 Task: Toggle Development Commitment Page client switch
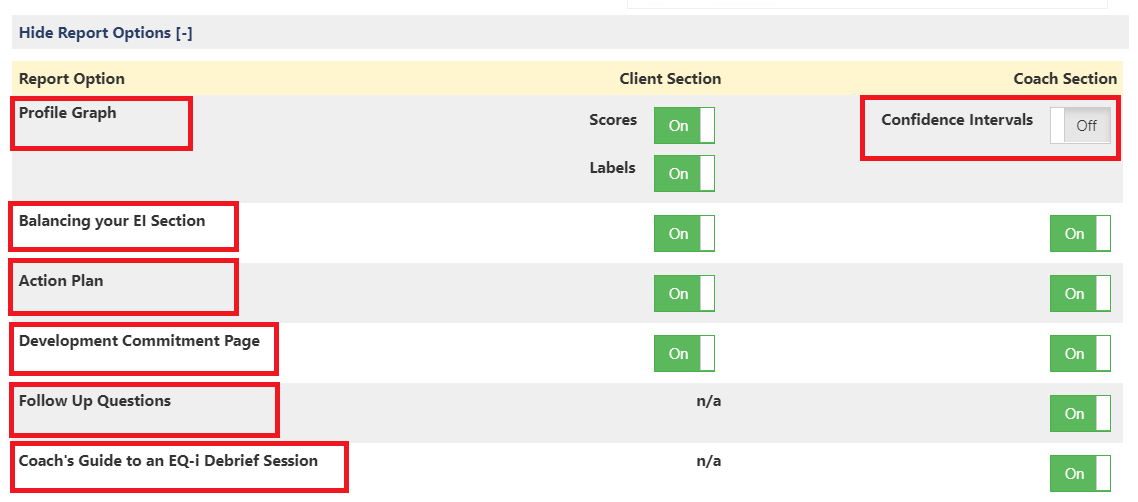[x=684, y=353]
